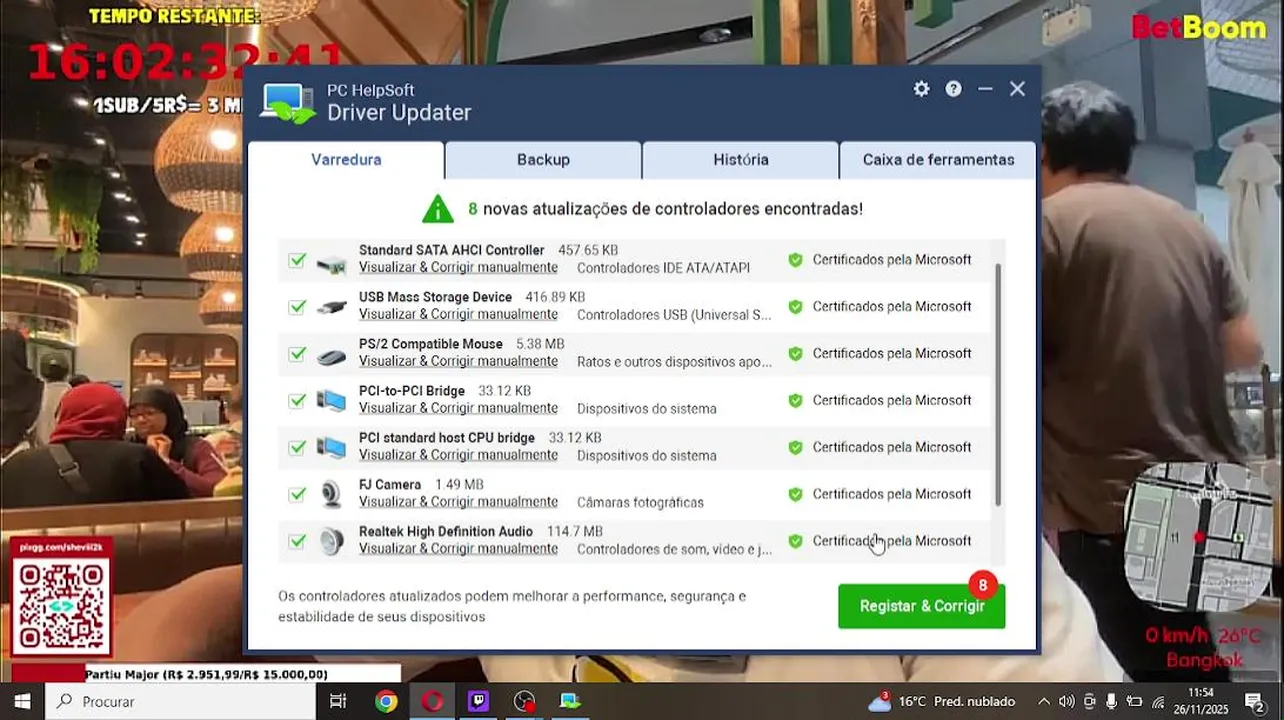This screenshot has width=1284, height=720.
Task: Click the green warning triangle icon
Action: click(438, 208)
